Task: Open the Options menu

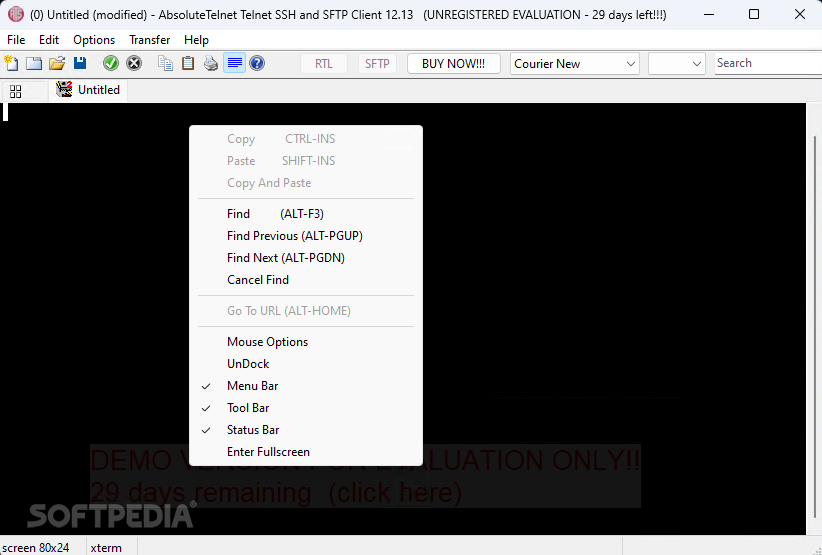Action: [94, 40]
